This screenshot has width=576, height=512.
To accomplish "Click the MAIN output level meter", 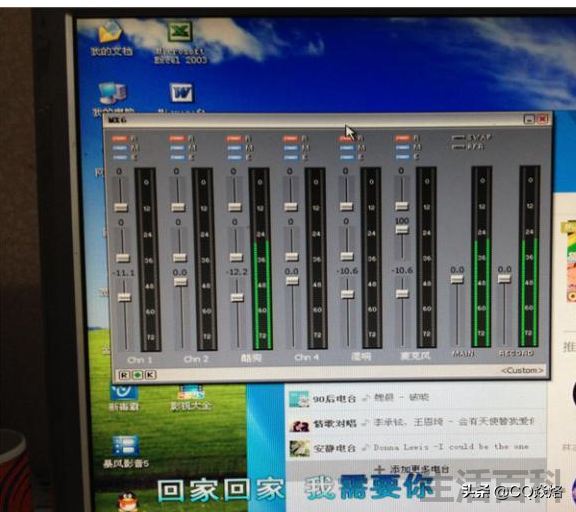I will point(482,256).
